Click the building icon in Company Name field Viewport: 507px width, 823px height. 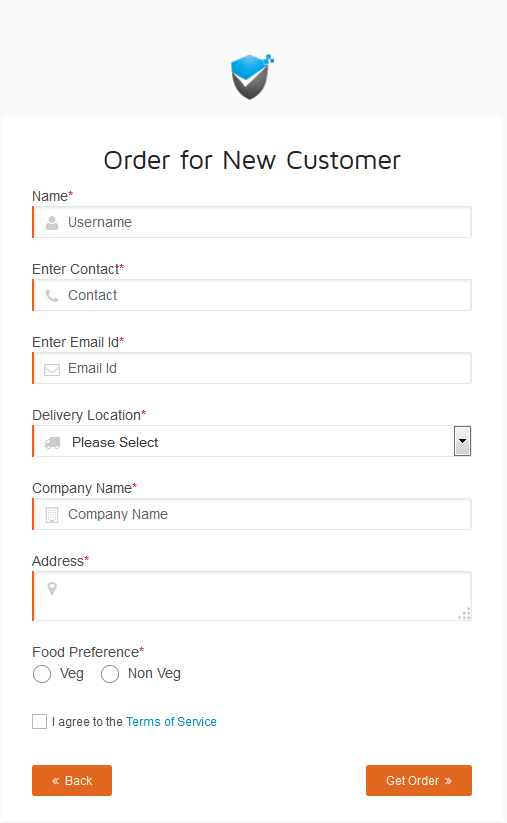tap(52, 515)
